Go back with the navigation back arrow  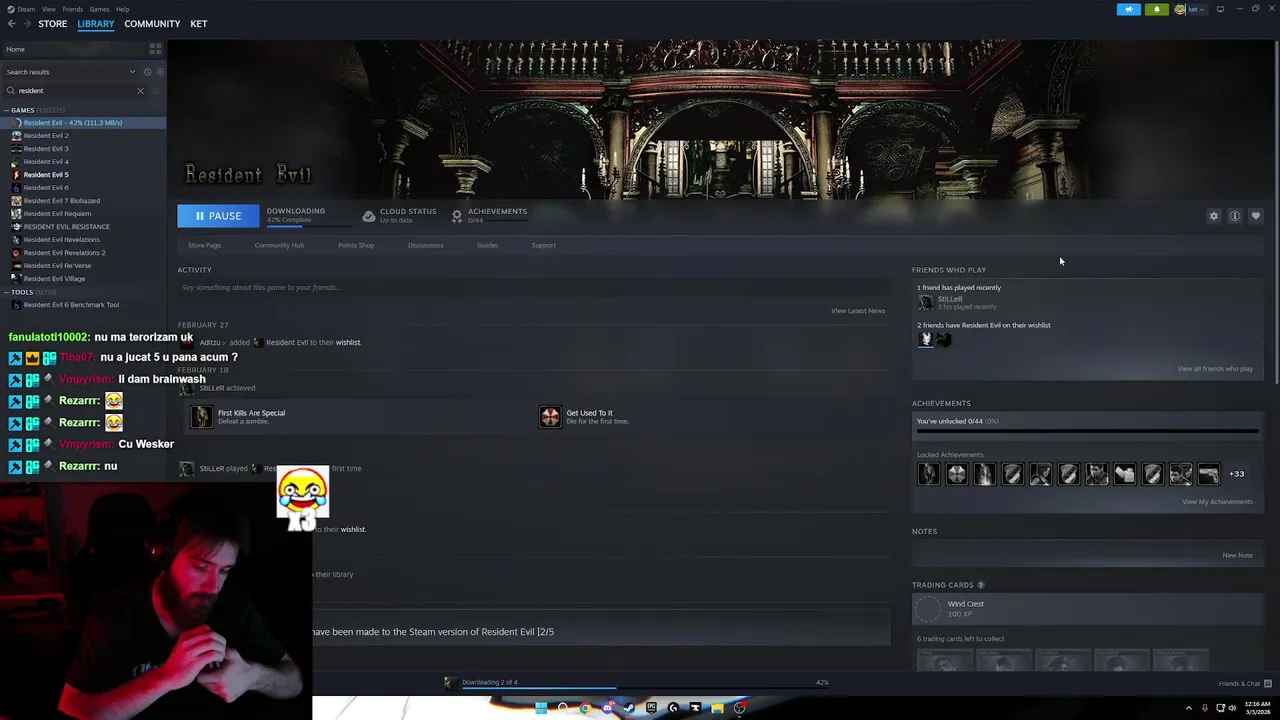pos(12,24)
